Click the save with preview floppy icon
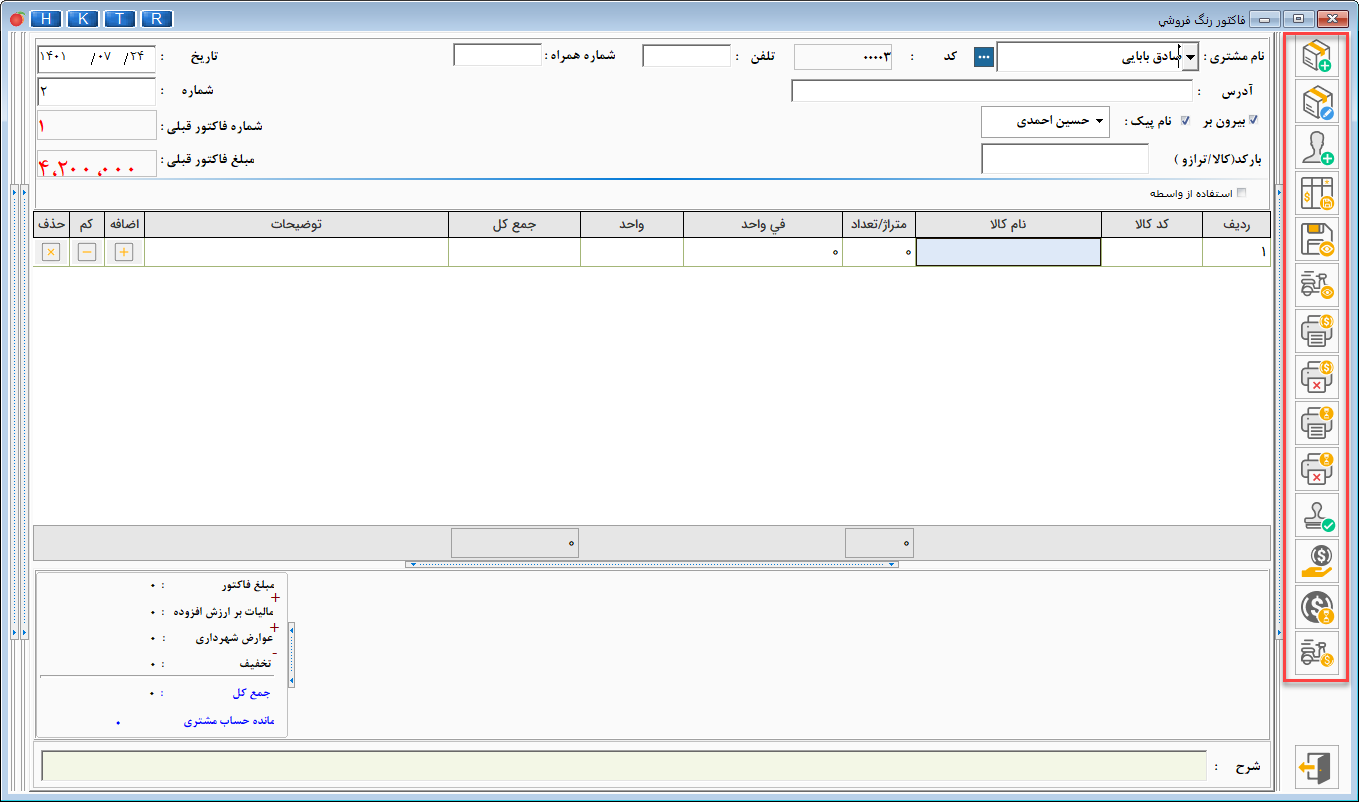The height and width of the screenshot is (802, 1359). (x=1316, y=239)
